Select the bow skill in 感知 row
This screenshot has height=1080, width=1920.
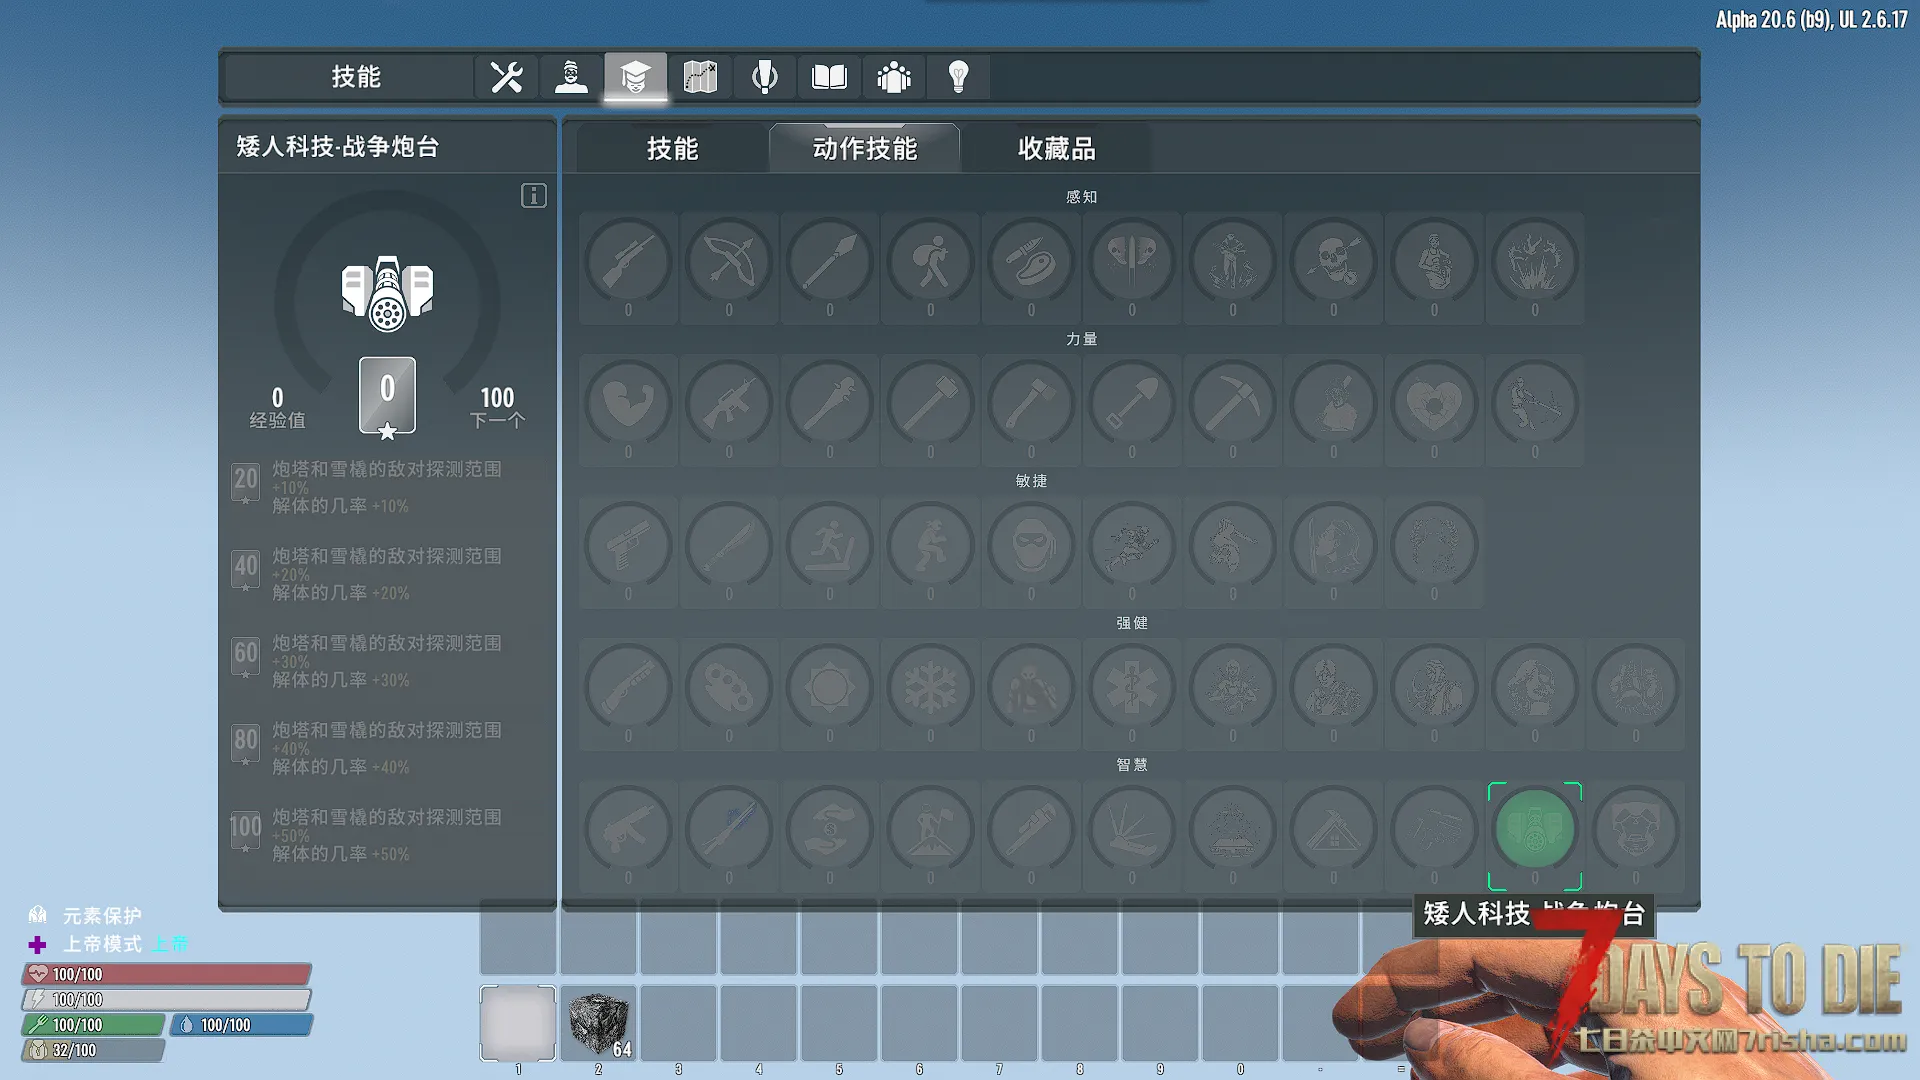(729, 266)
